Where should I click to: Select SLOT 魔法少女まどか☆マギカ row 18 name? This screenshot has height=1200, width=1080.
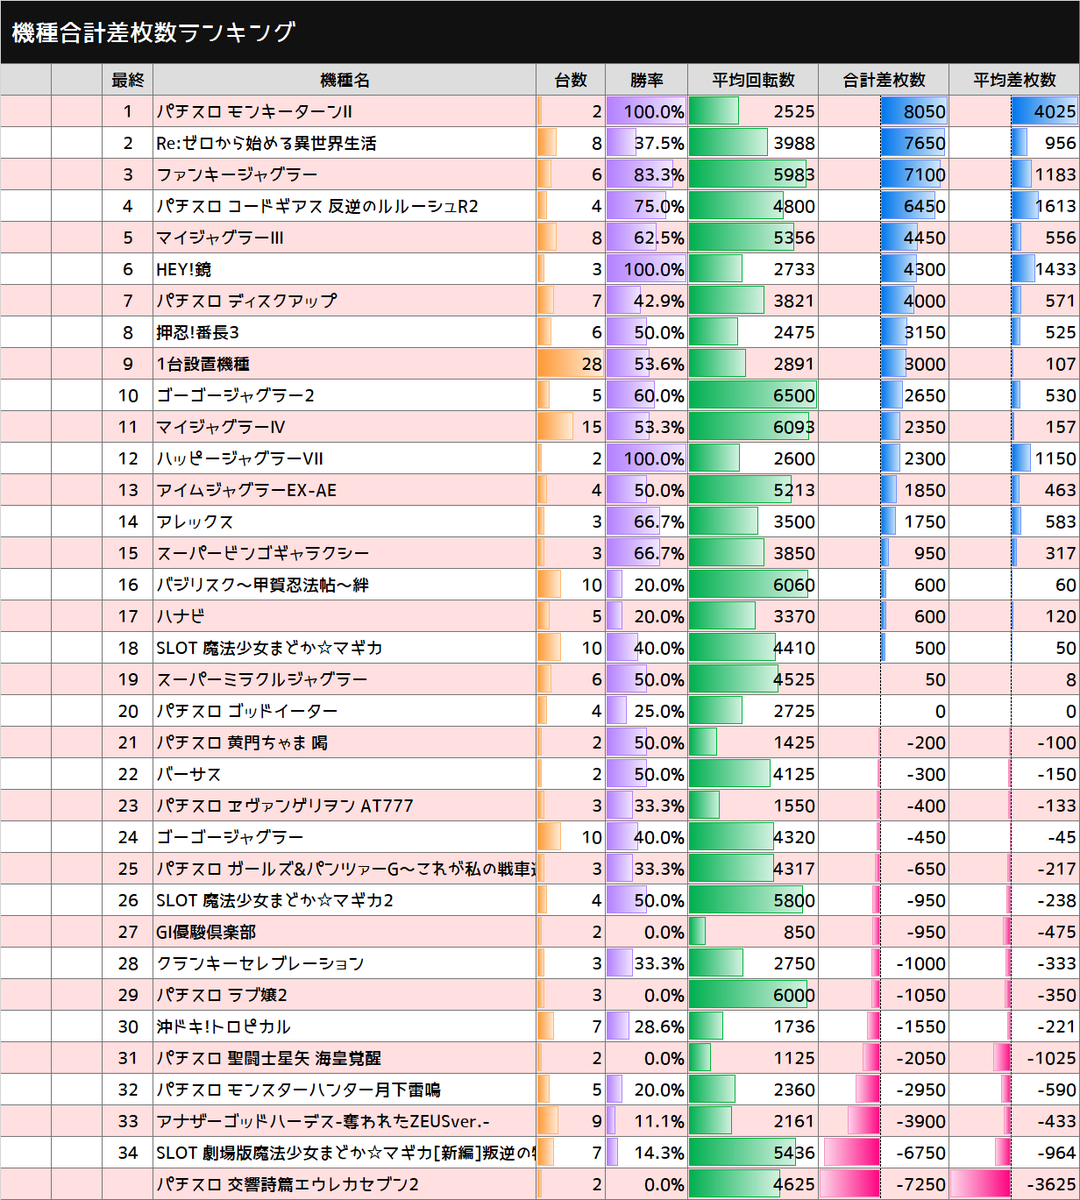coord(269,648)
